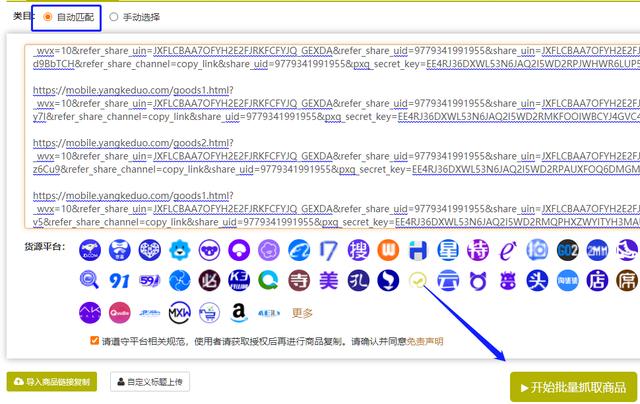Viewport: 640px width, 404px height.
Task: Select the 美 platform icon
Action: point(329,281)
